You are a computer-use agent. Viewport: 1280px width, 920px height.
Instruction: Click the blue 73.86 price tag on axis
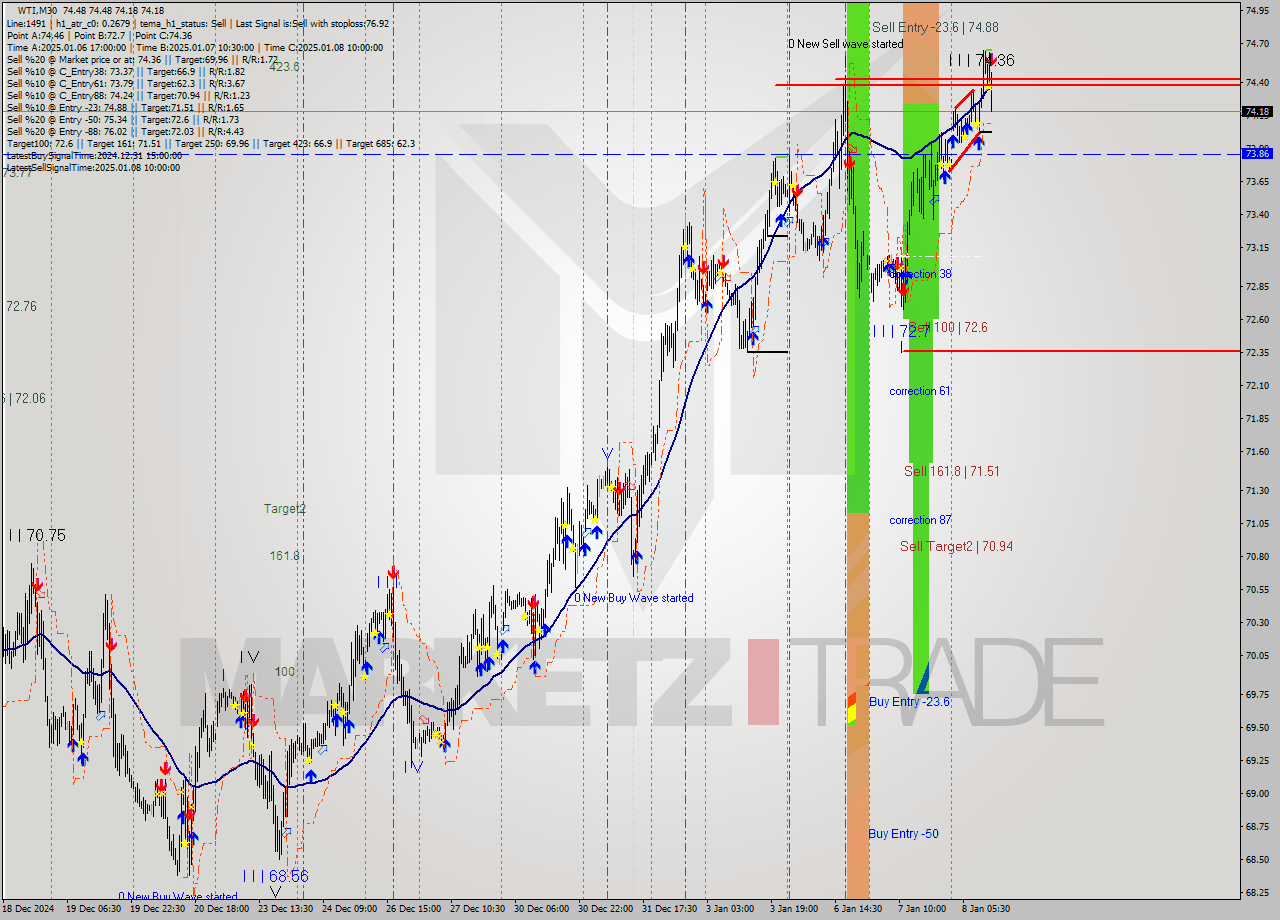point(1258,153)
